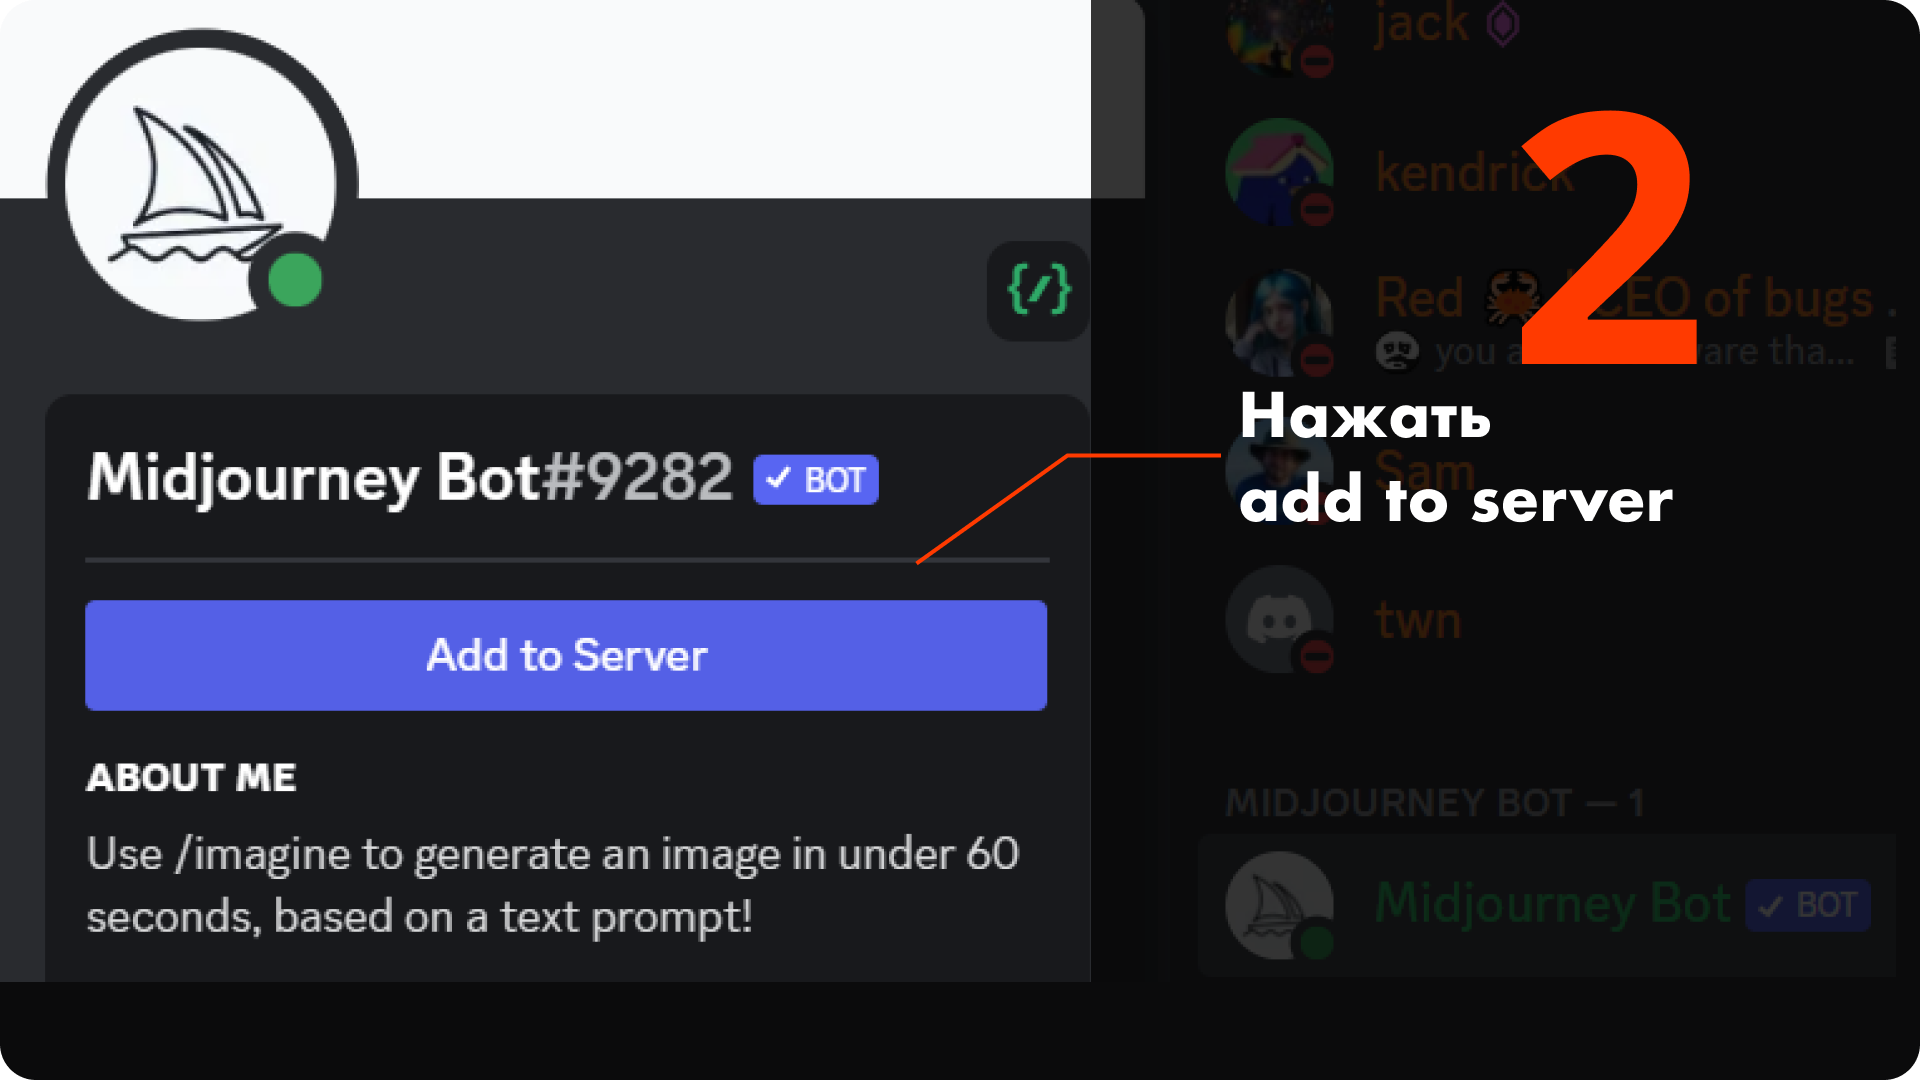Select the Midjourney Bot#9282 username text

410,477
